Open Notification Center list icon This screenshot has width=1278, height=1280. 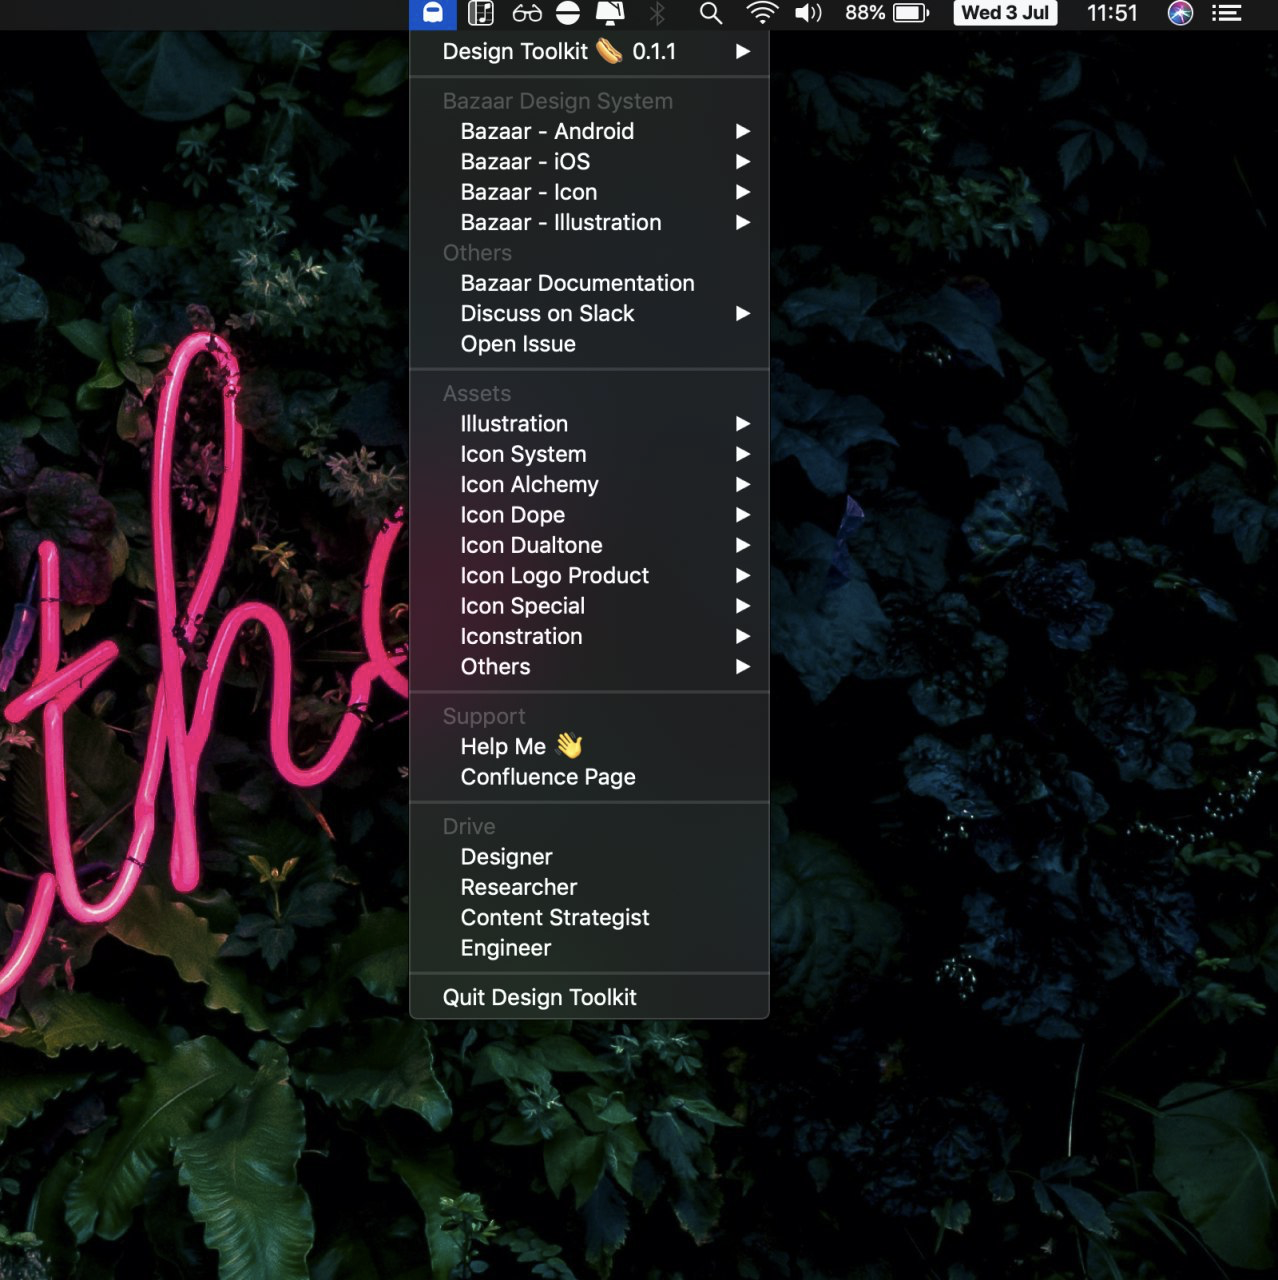click(1226, 13)
